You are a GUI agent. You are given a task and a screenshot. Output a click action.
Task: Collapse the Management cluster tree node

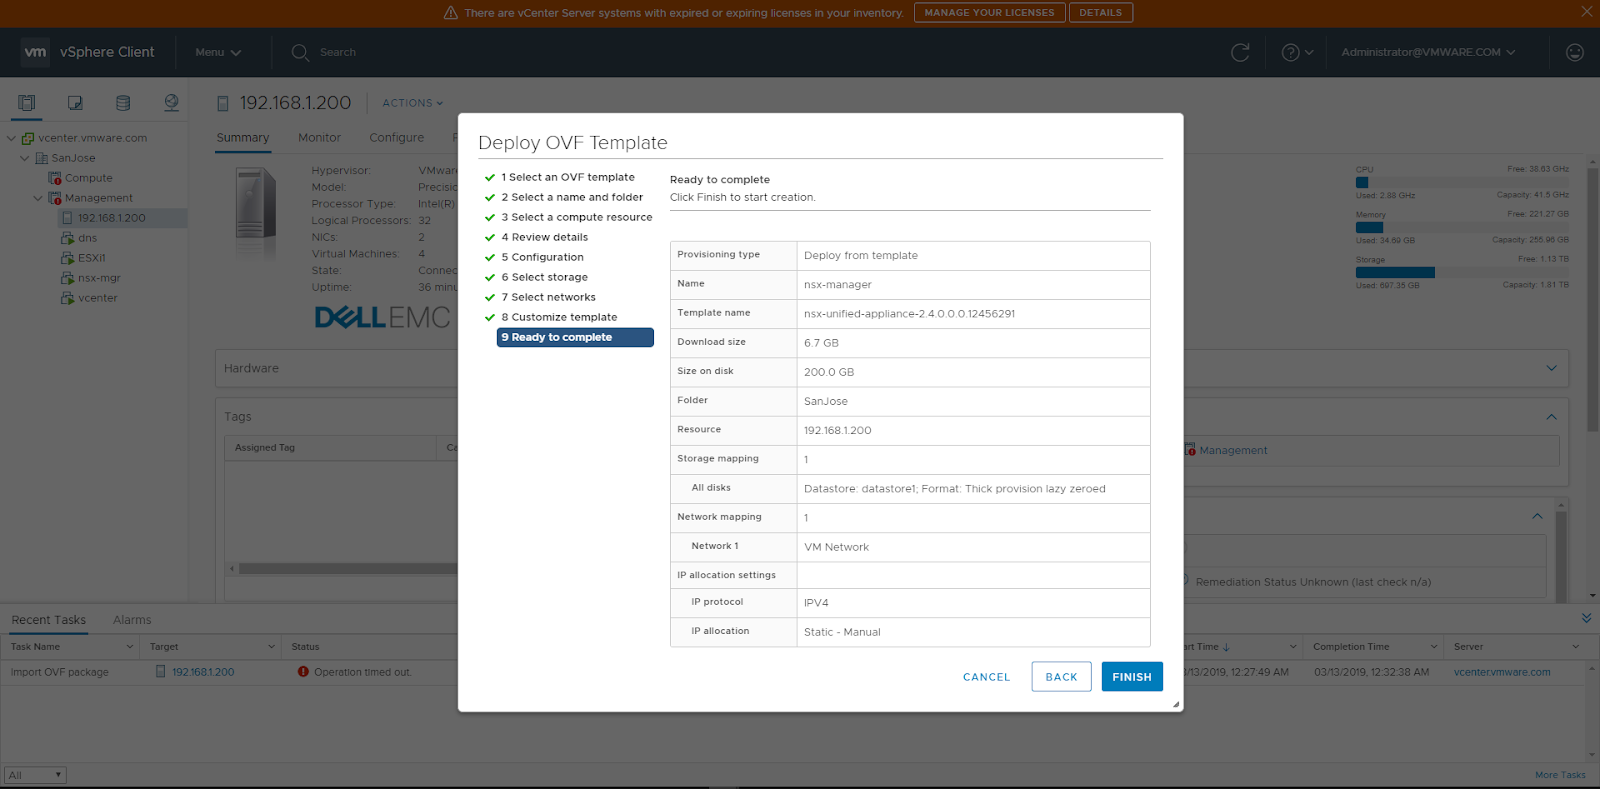point(38,198)
